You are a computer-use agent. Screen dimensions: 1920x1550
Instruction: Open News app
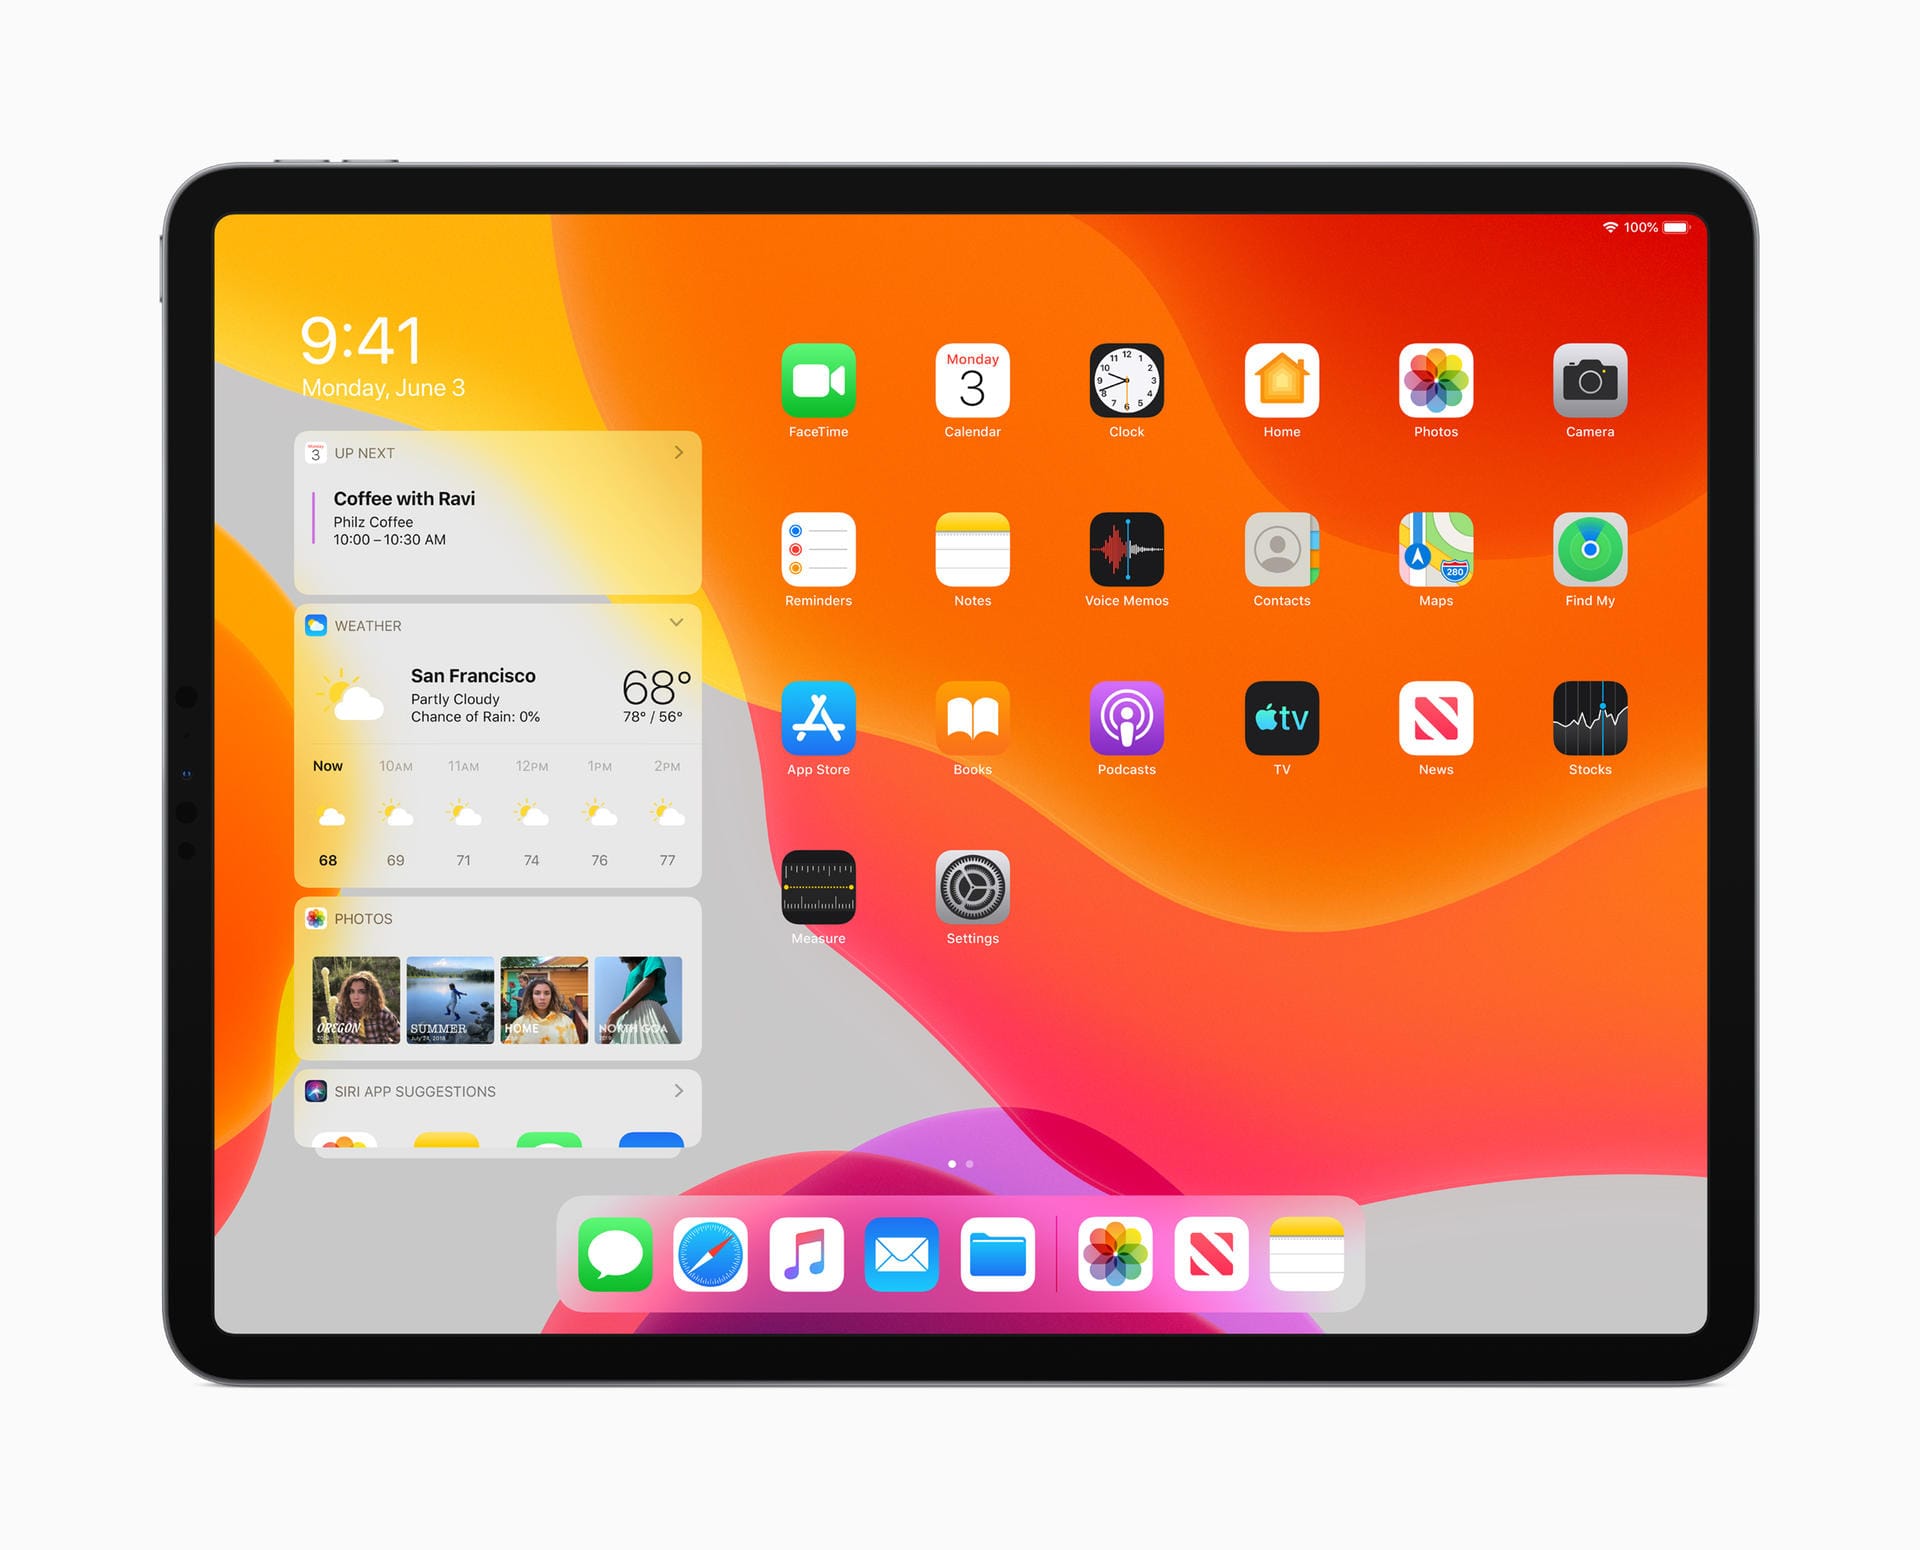[1434, 731]
